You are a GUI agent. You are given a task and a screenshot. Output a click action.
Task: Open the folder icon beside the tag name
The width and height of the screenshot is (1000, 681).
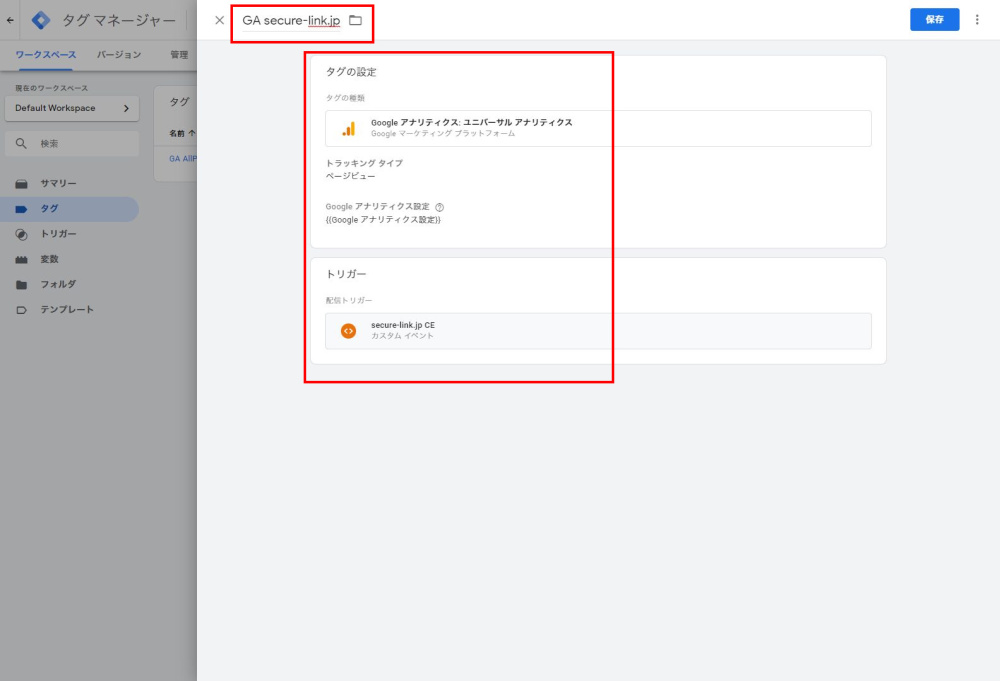tap(355, 20)
